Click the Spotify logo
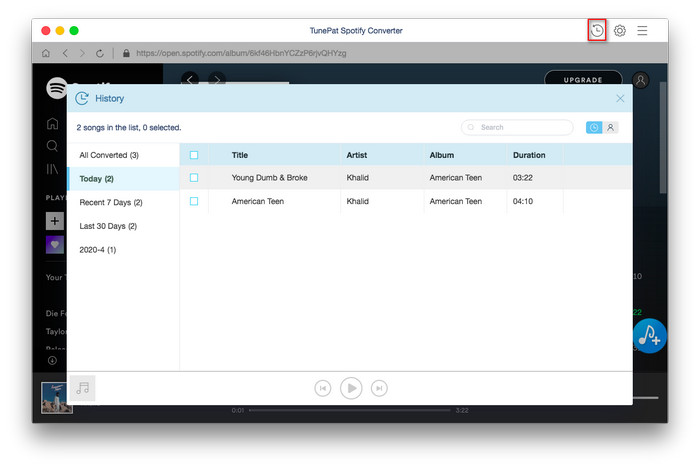This screenshot has height=469, width=700. (57, 88)
